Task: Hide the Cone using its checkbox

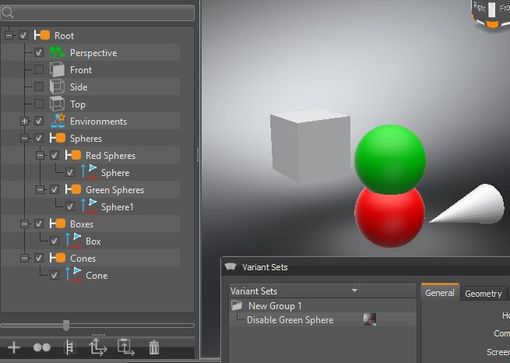Action: point(54,275)
